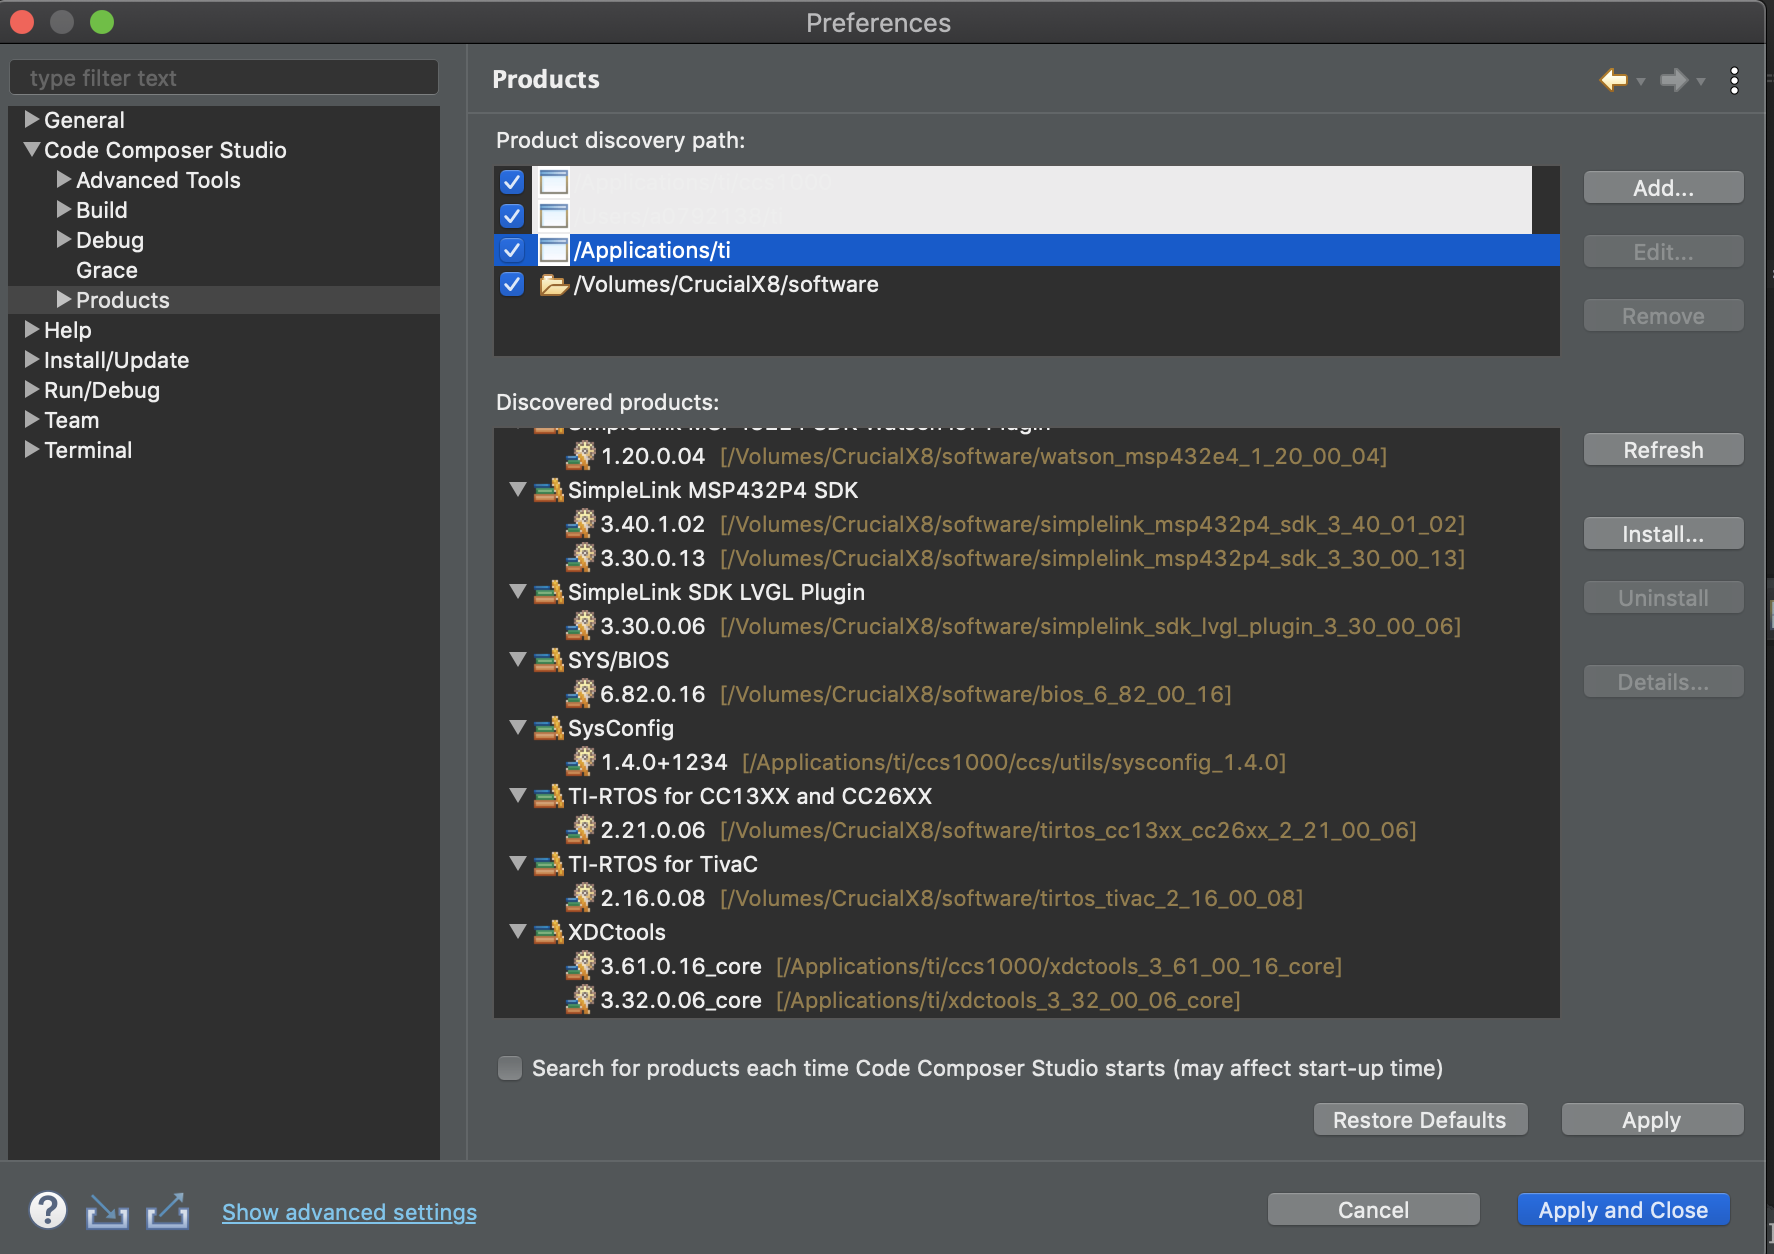Image resolution: width=1774 pixels, height=1254 pixels.
Task: Collapse the Code Composer Studio category
Action: tap(32, 150)
